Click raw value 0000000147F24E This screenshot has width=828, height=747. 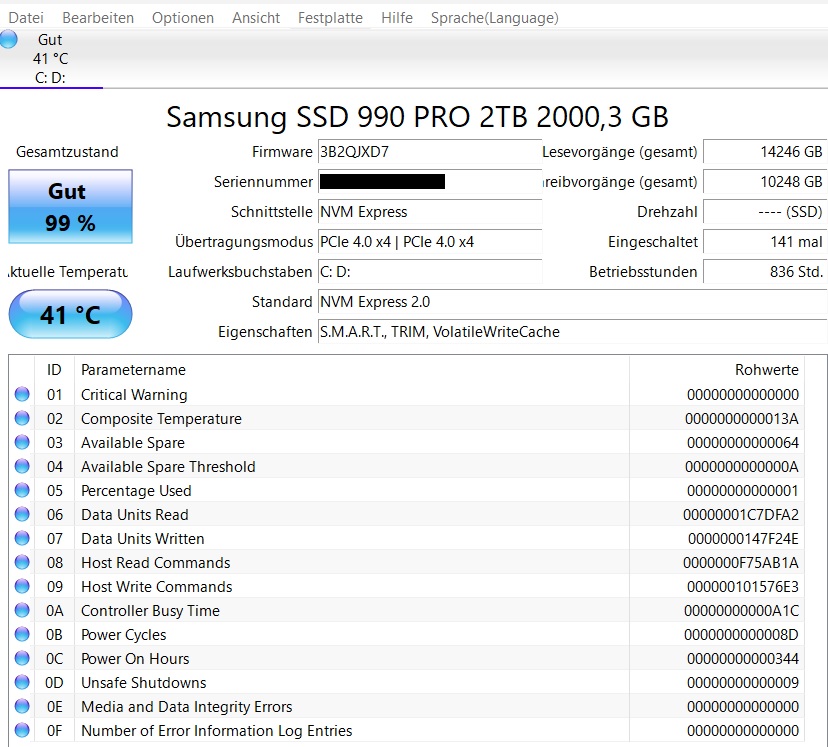tap(743, 538)
